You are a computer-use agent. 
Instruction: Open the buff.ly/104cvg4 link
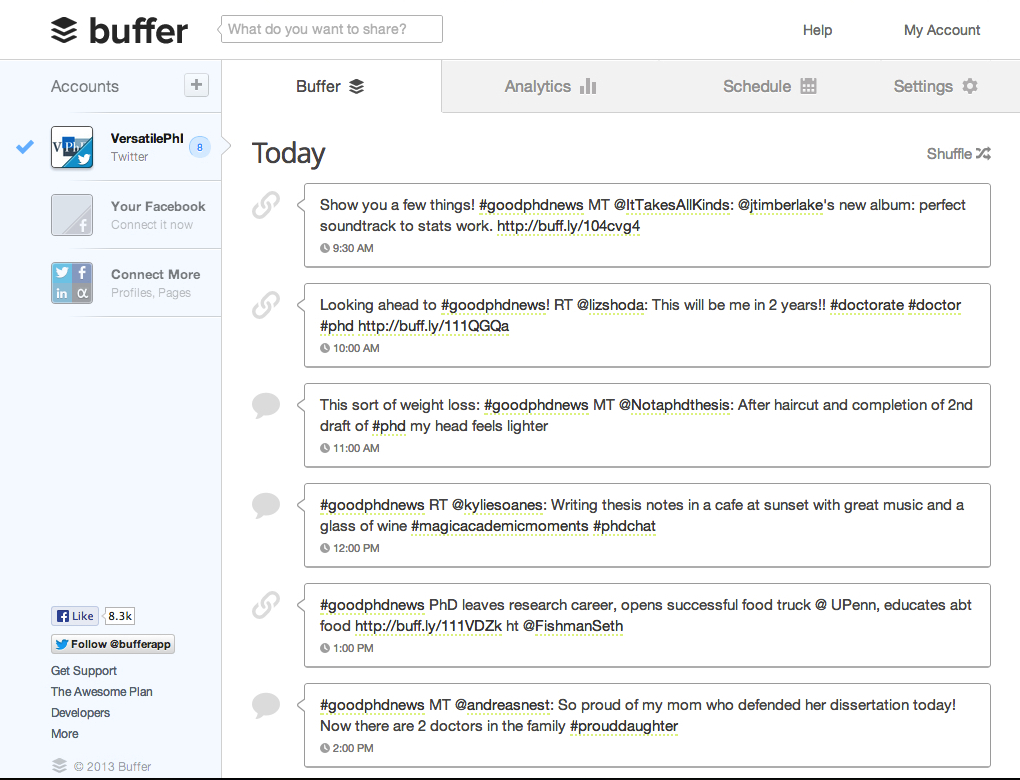(x=569, y=226)
